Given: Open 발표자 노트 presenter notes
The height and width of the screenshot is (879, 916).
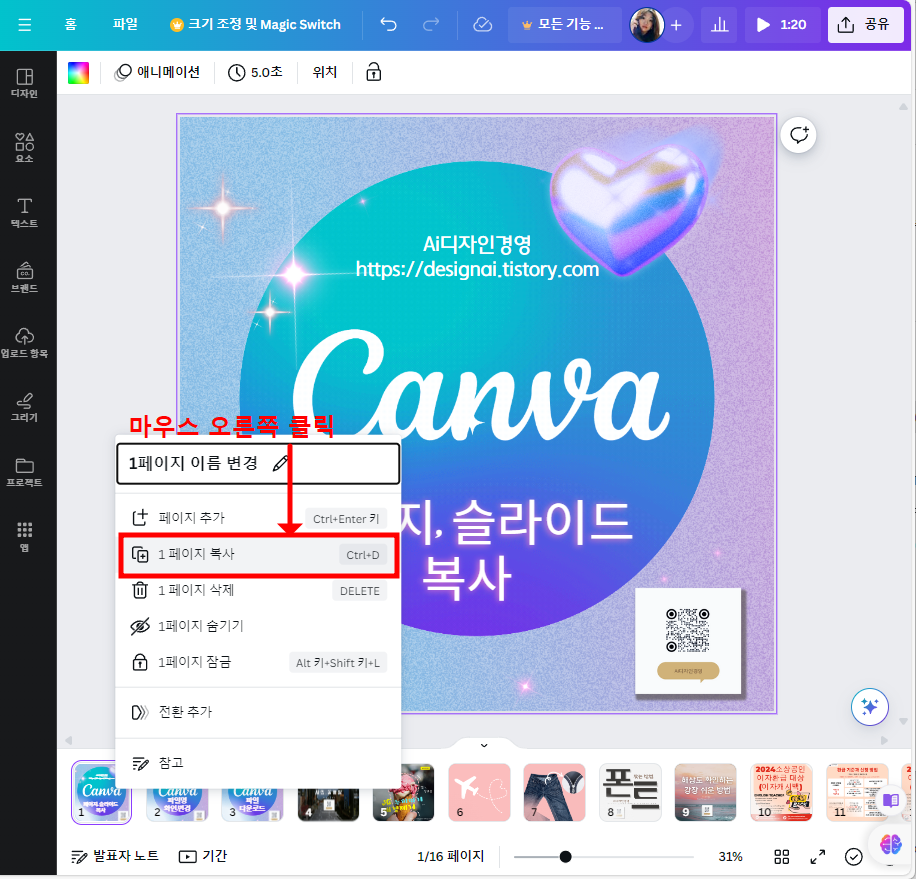Looking at the screenshot, I should 114,857.
